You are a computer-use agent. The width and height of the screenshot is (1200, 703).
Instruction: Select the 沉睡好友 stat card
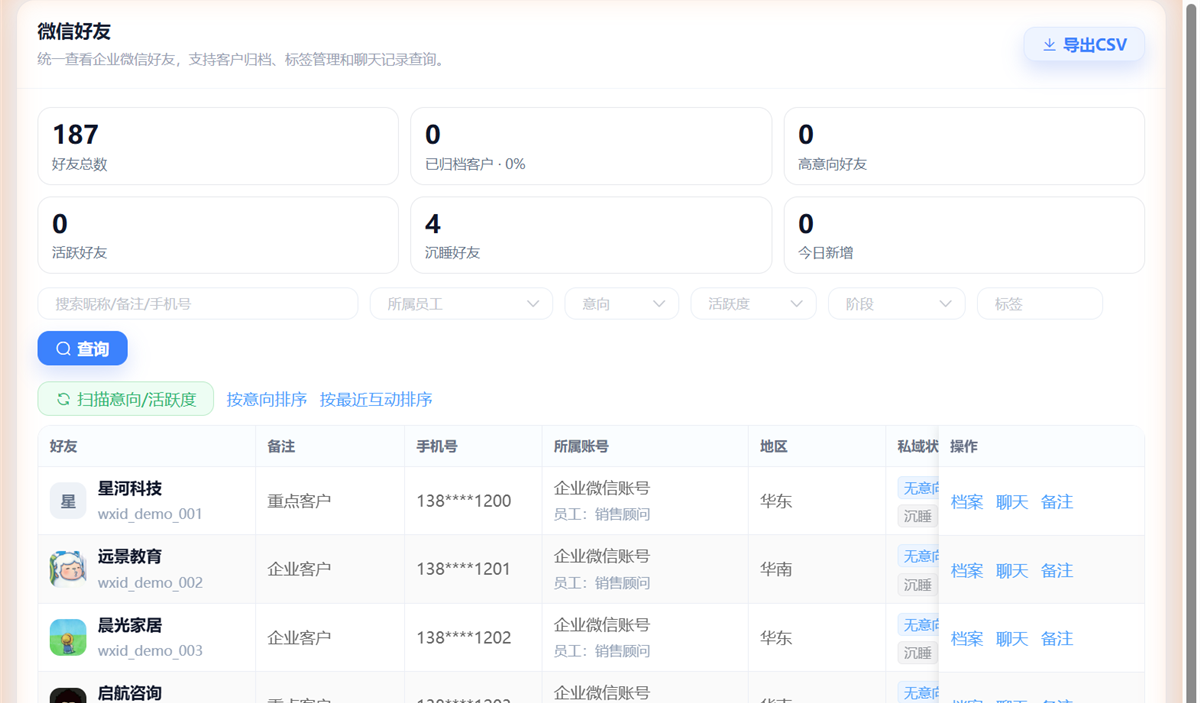click(x=591, y=235)
